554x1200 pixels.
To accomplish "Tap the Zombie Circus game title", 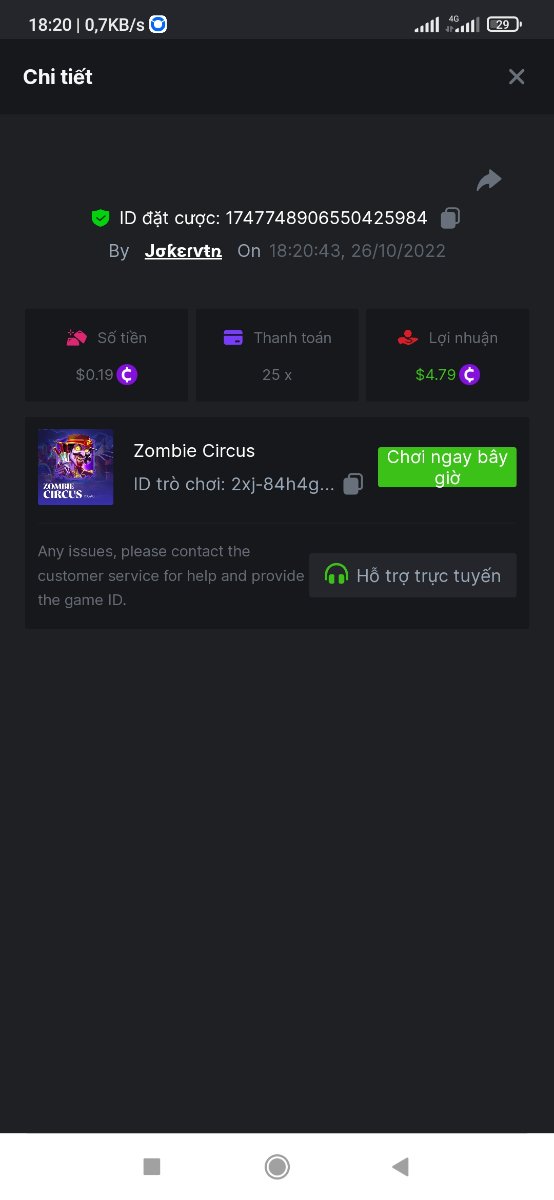I will (194, 450).
